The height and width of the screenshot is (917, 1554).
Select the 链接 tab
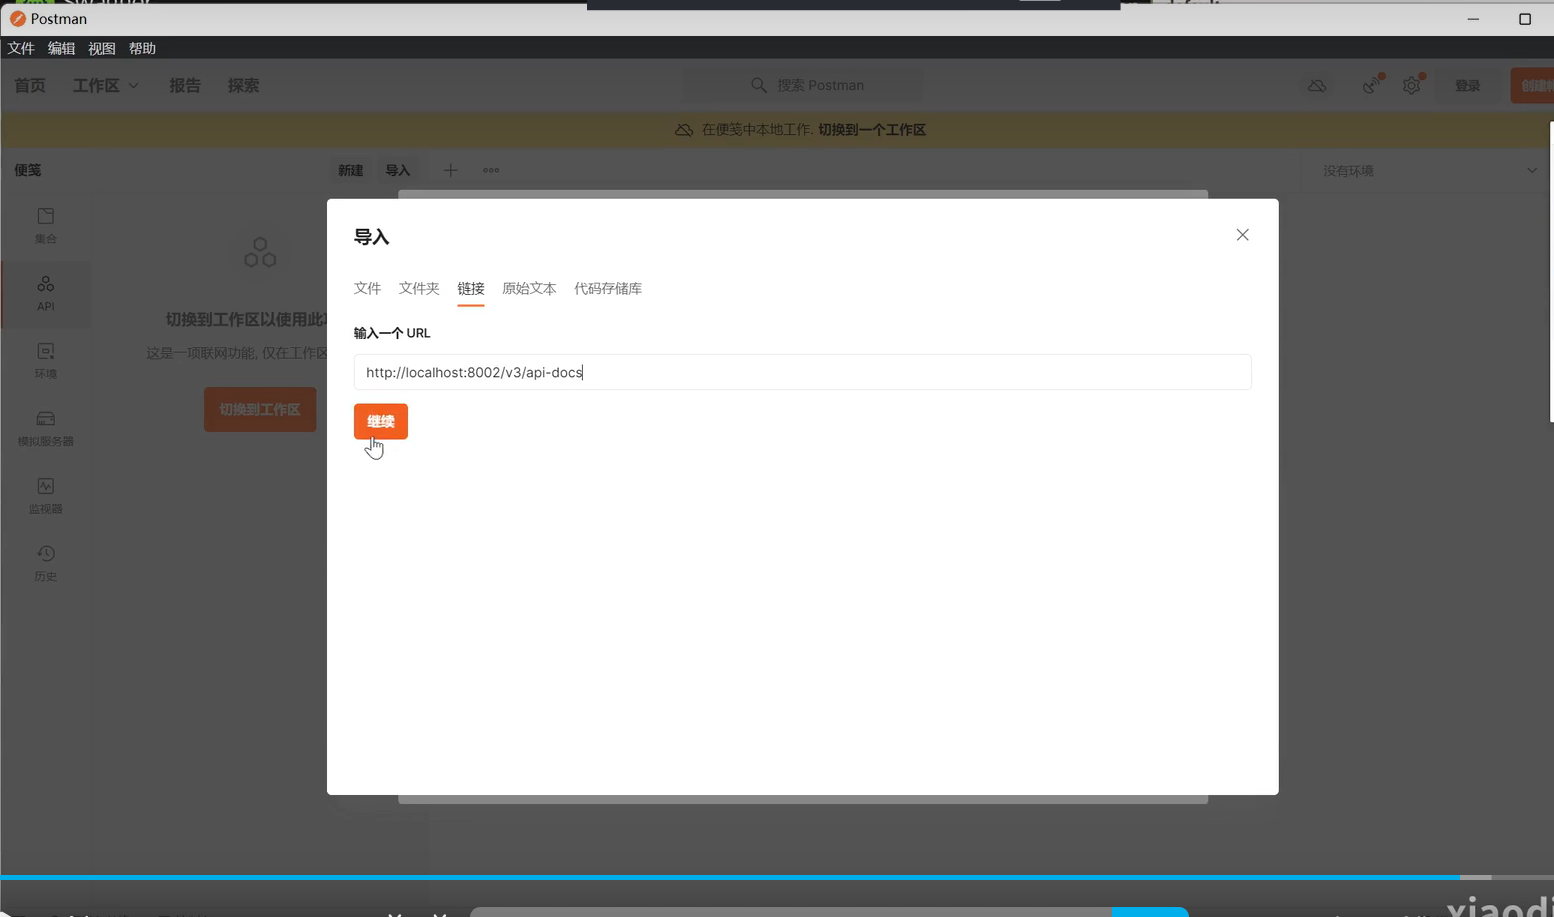(471, 288)
